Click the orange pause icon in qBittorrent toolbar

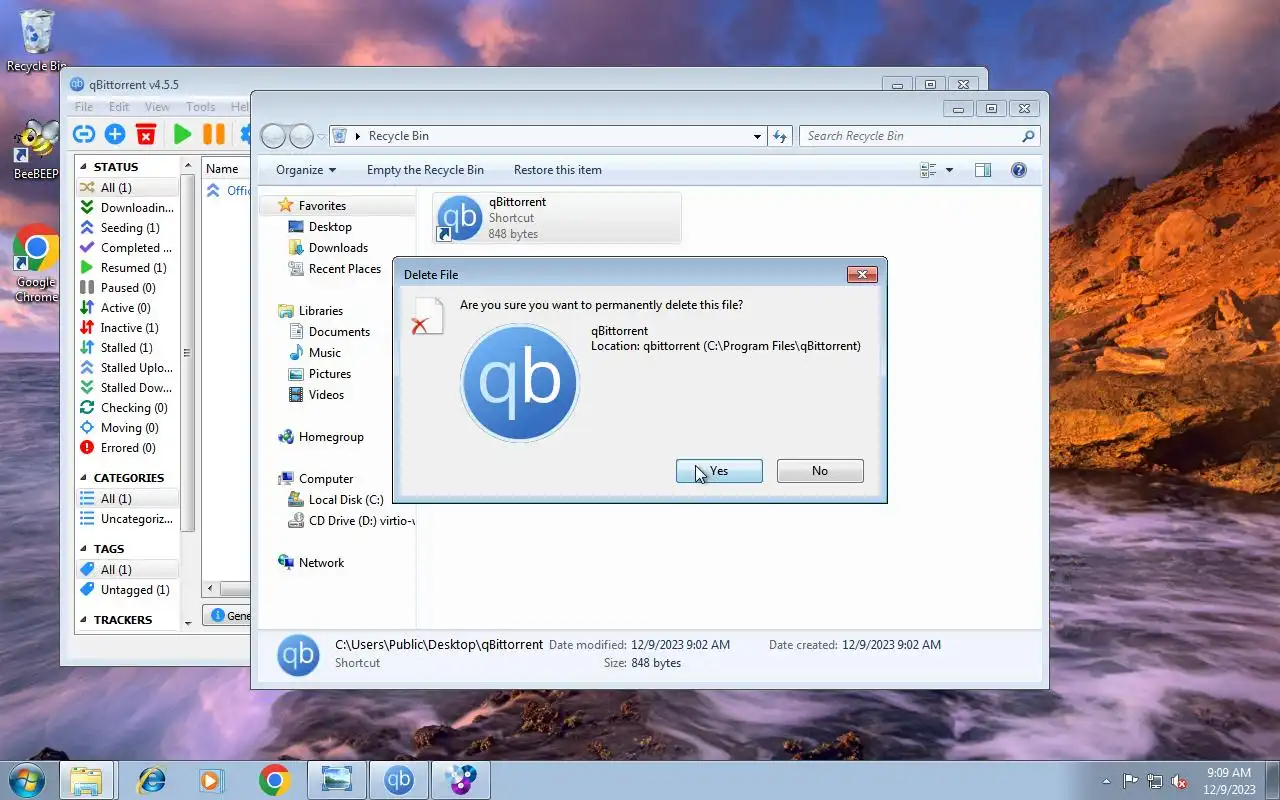(214, 134)
